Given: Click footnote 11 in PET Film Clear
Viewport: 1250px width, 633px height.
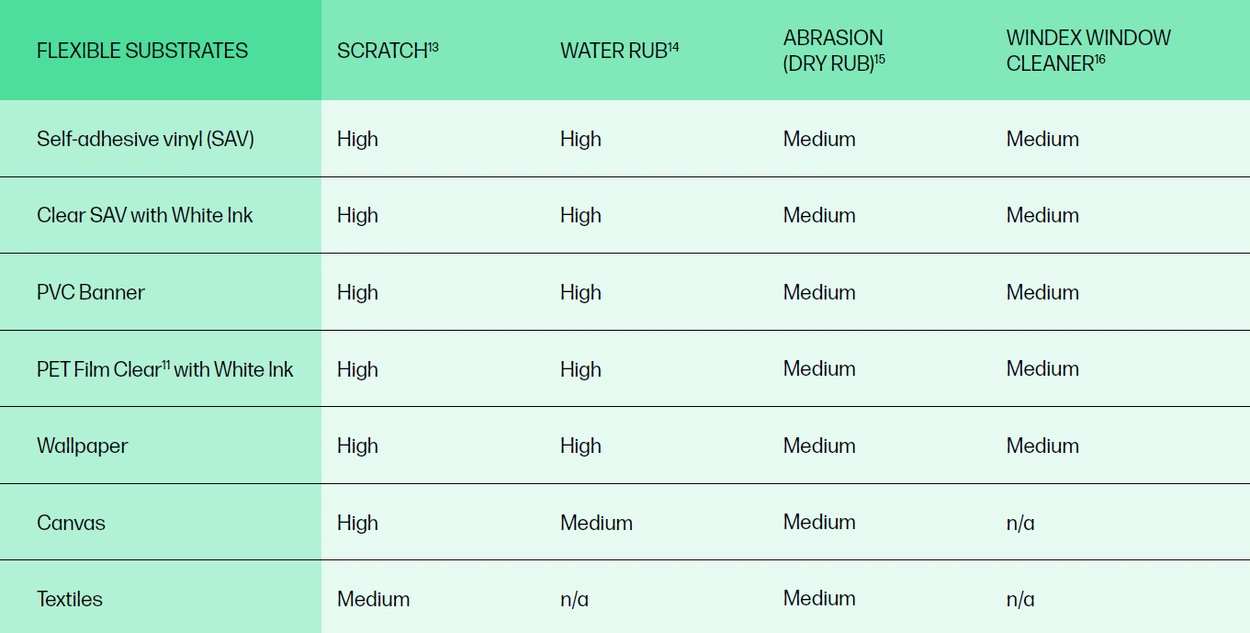Looking at the screenshot, I should pos(166,364).
